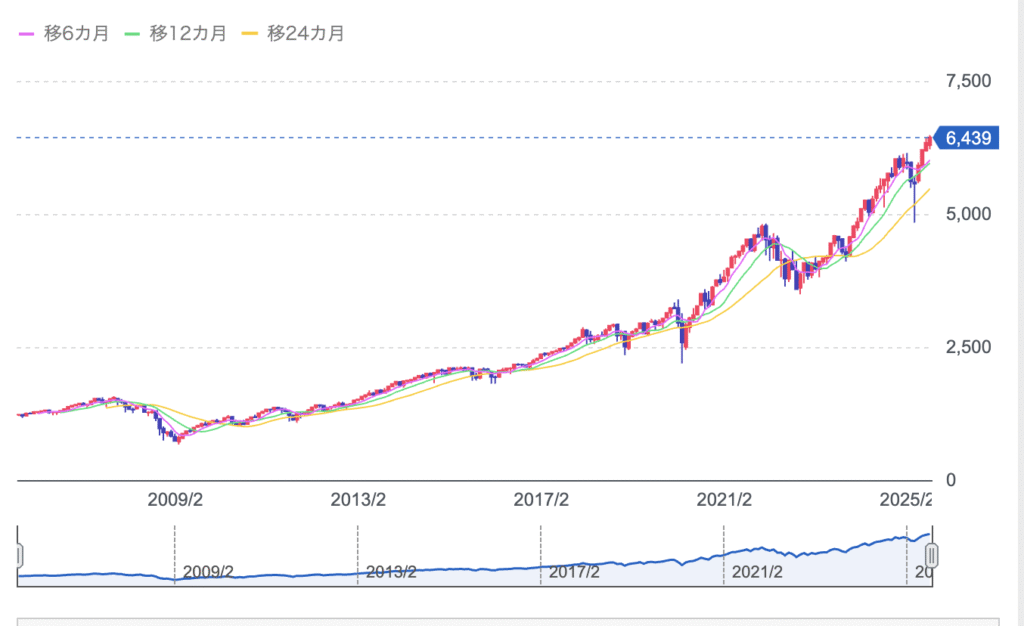Toggle the 移6カ月 moving average legend label
Viewport: 1024px width, 626px height.
78,33
